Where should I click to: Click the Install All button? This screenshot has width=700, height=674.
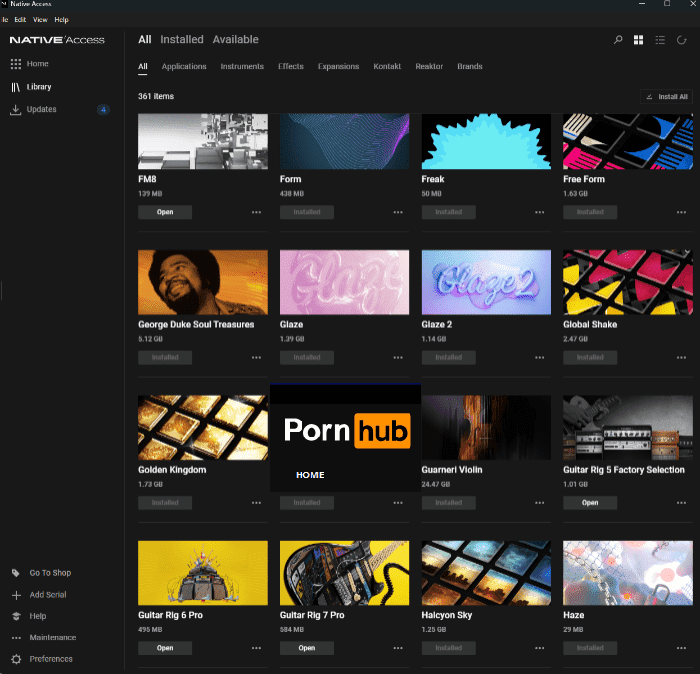[666, 97]
